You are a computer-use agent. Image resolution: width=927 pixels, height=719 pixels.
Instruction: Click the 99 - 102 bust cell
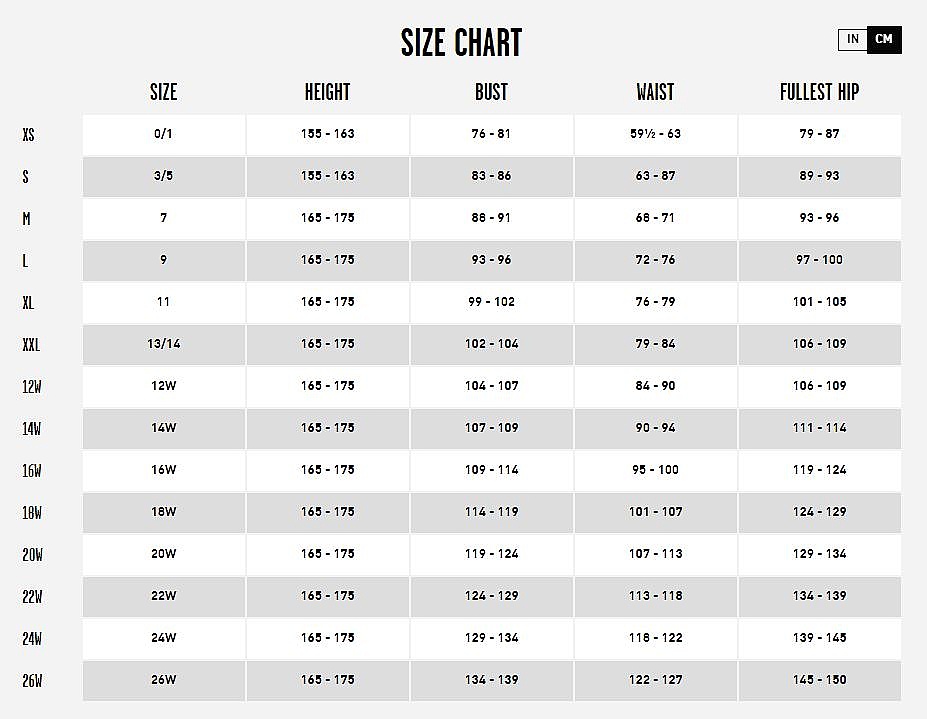(491, 302)
